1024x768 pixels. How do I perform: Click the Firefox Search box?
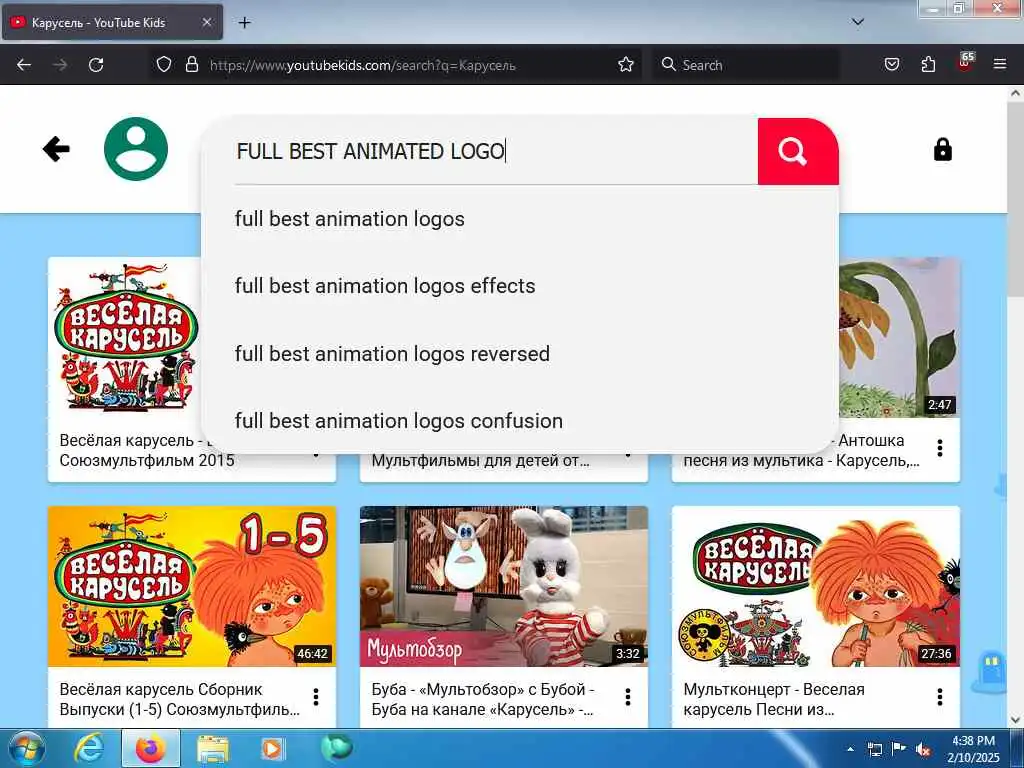click(744, 65)
